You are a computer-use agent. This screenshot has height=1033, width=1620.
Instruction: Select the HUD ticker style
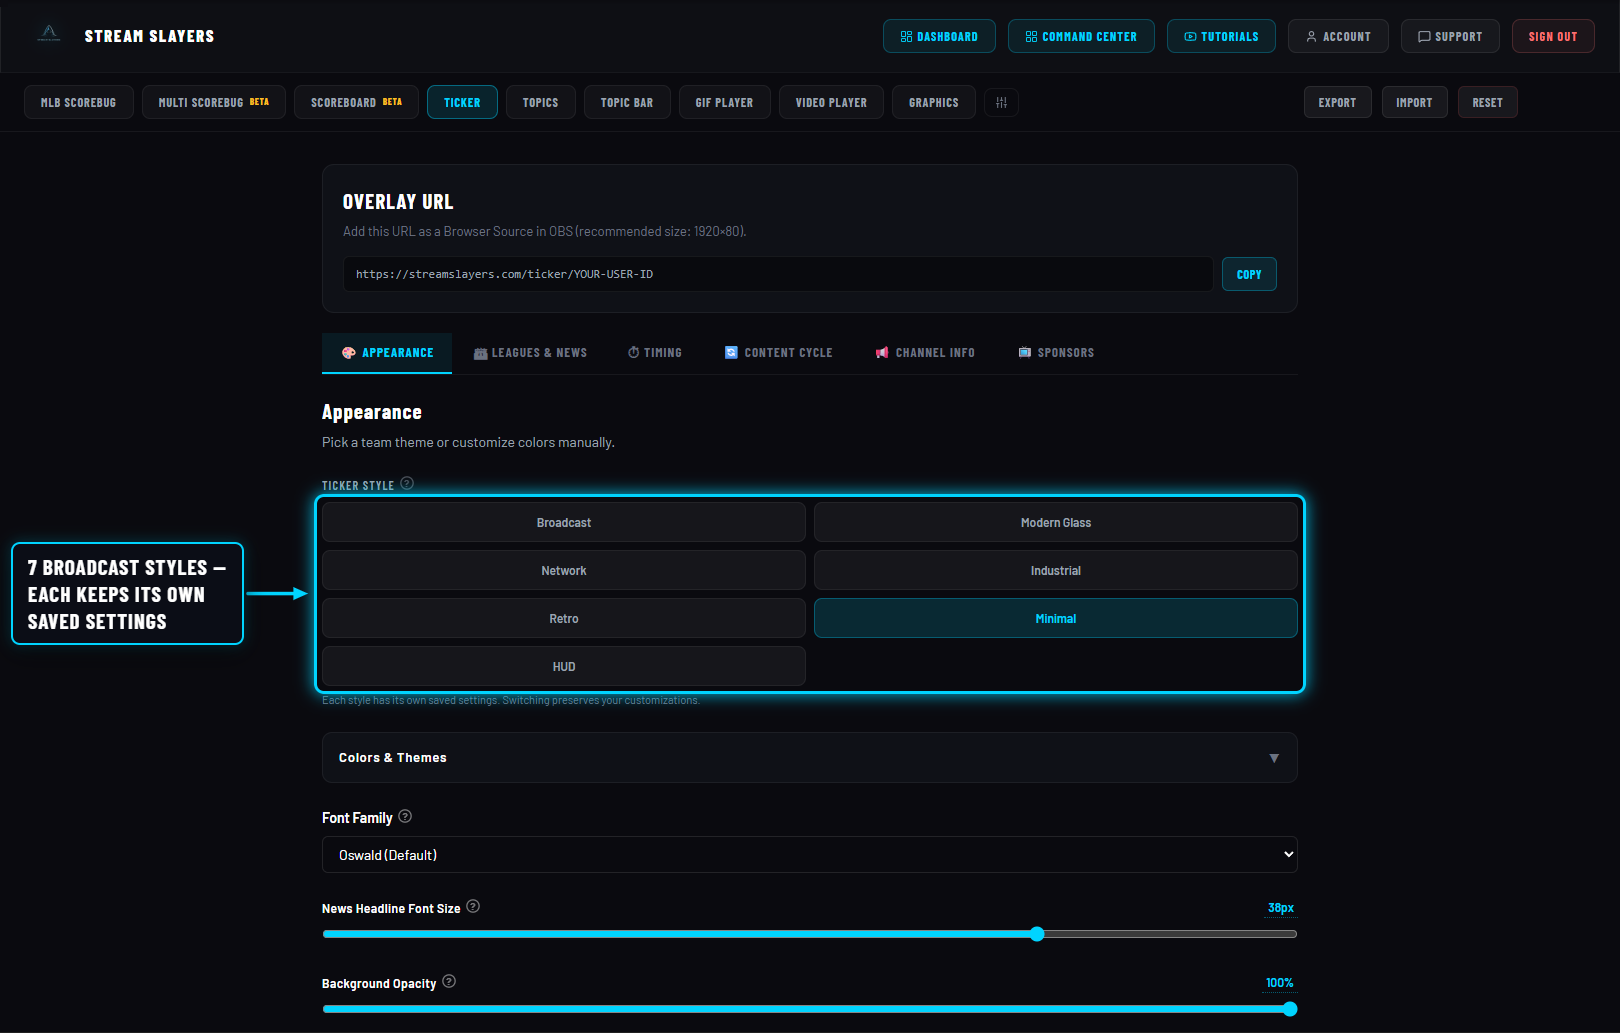564,667
